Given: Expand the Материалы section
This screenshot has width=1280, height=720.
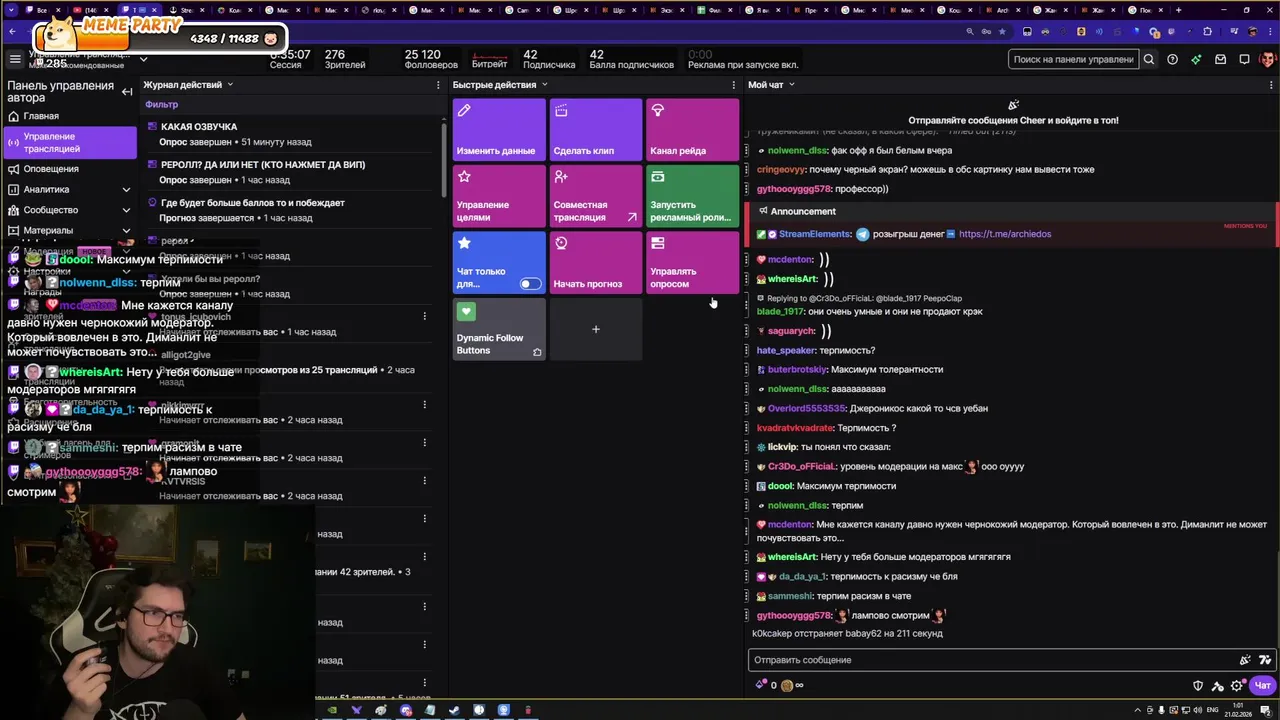Looking at the screenshot, I should coord(126,230).
